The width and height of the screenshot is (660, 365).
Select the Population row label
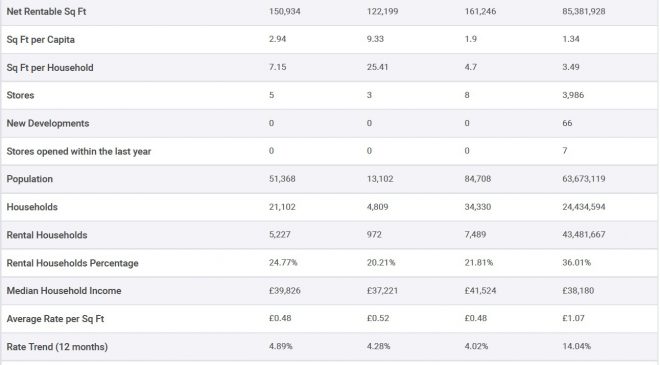click(x=29, y=179)
